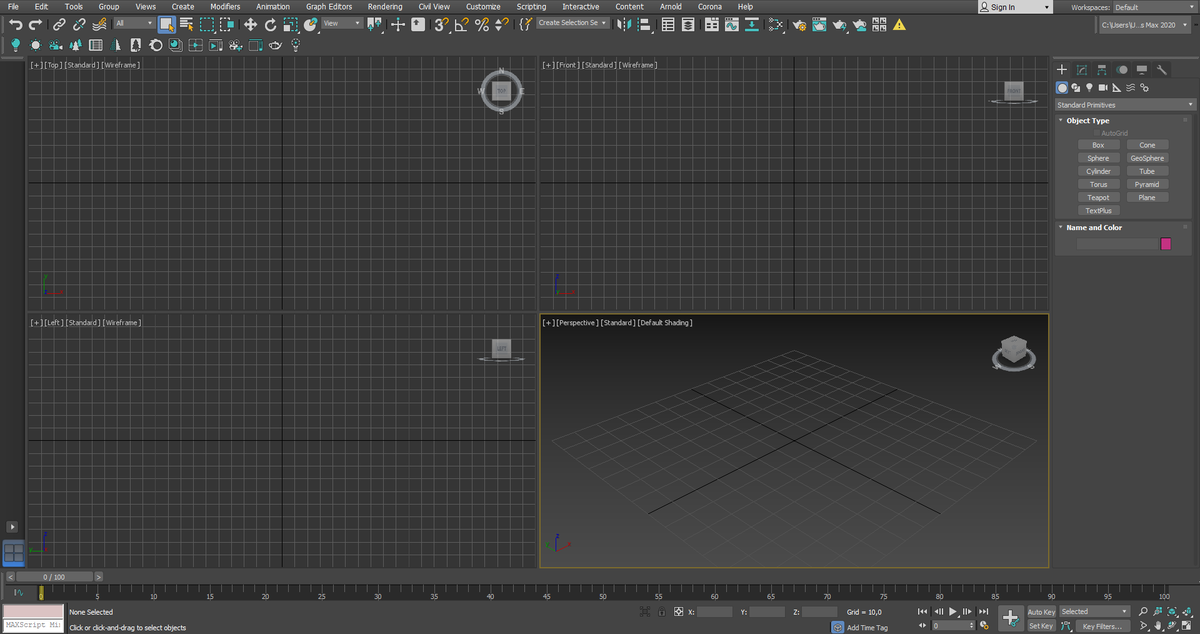The image size is (1200, 634).
Task: Open the Render Setup icon
Action: (x=798, y=25)
